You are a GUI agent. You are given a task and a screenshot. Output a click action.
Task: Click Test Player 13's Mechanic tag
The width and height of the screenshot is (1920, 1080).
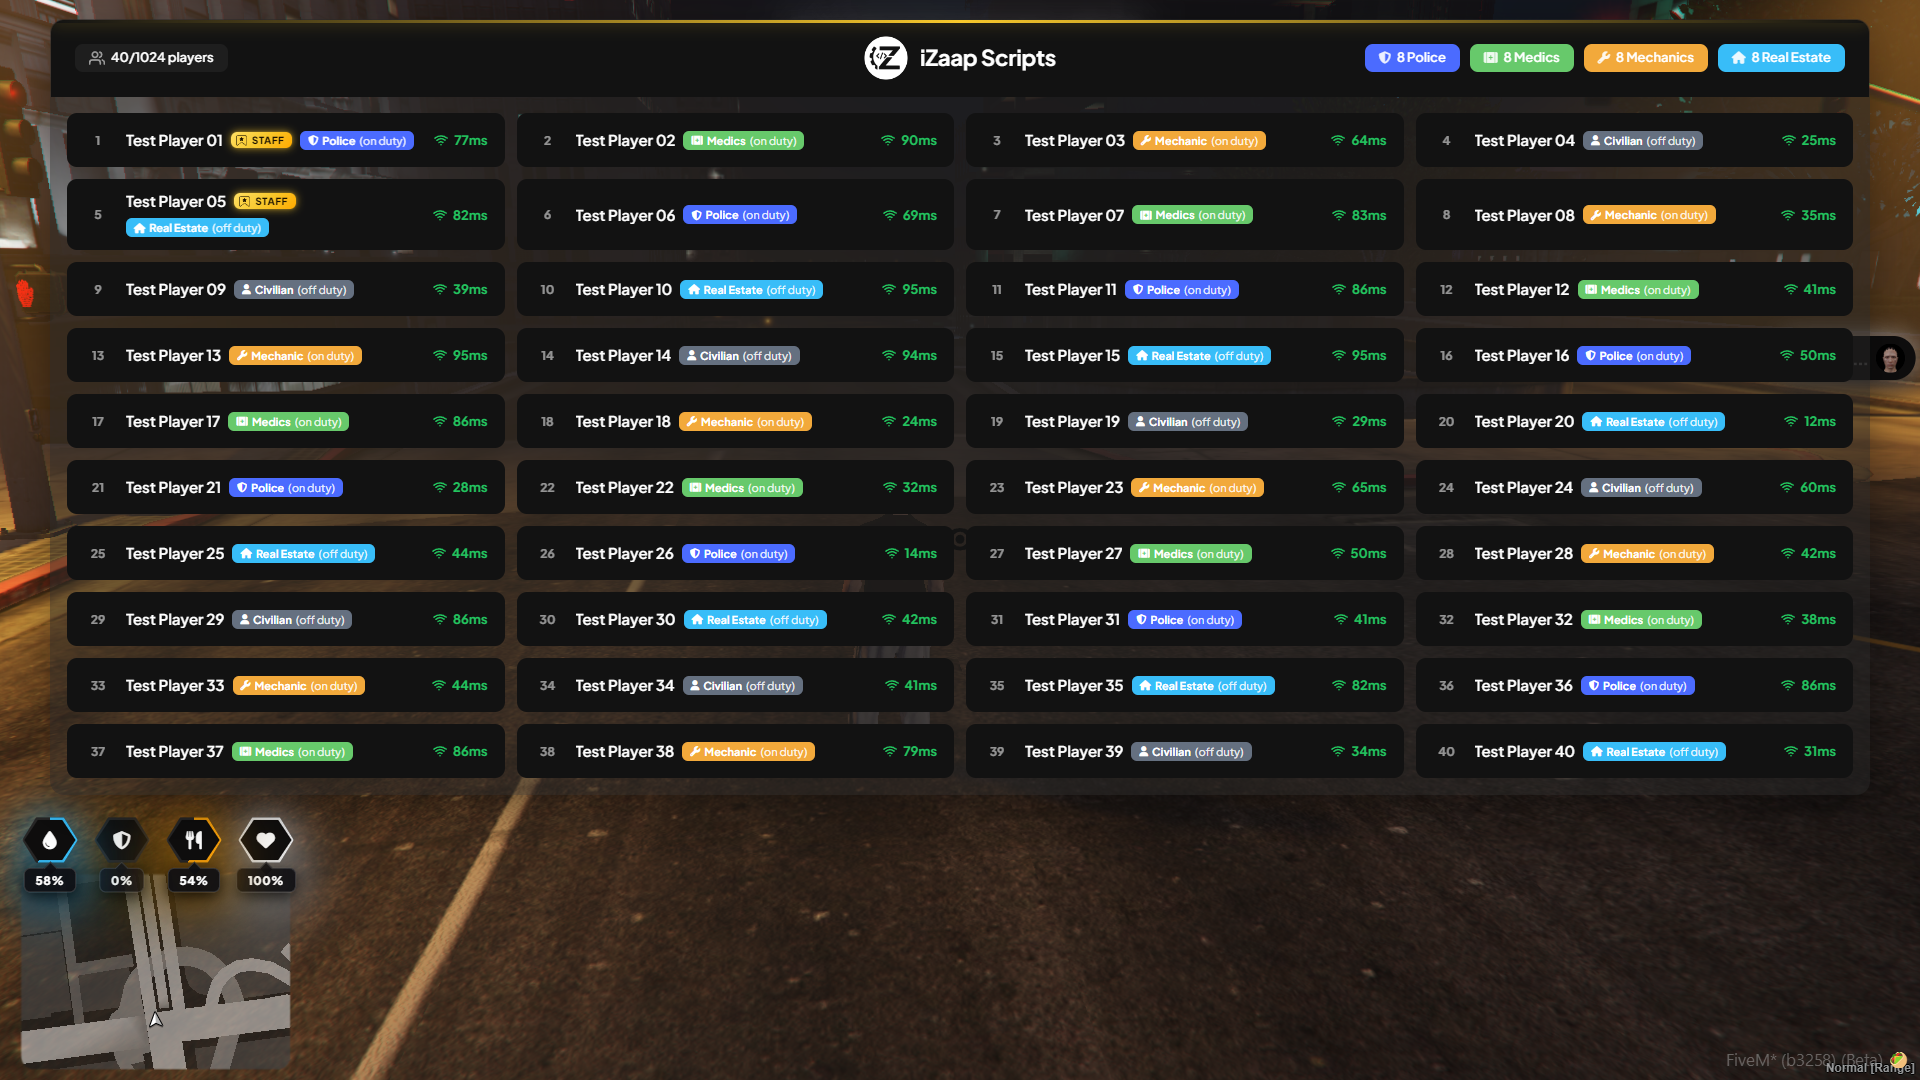pos(295,356)
